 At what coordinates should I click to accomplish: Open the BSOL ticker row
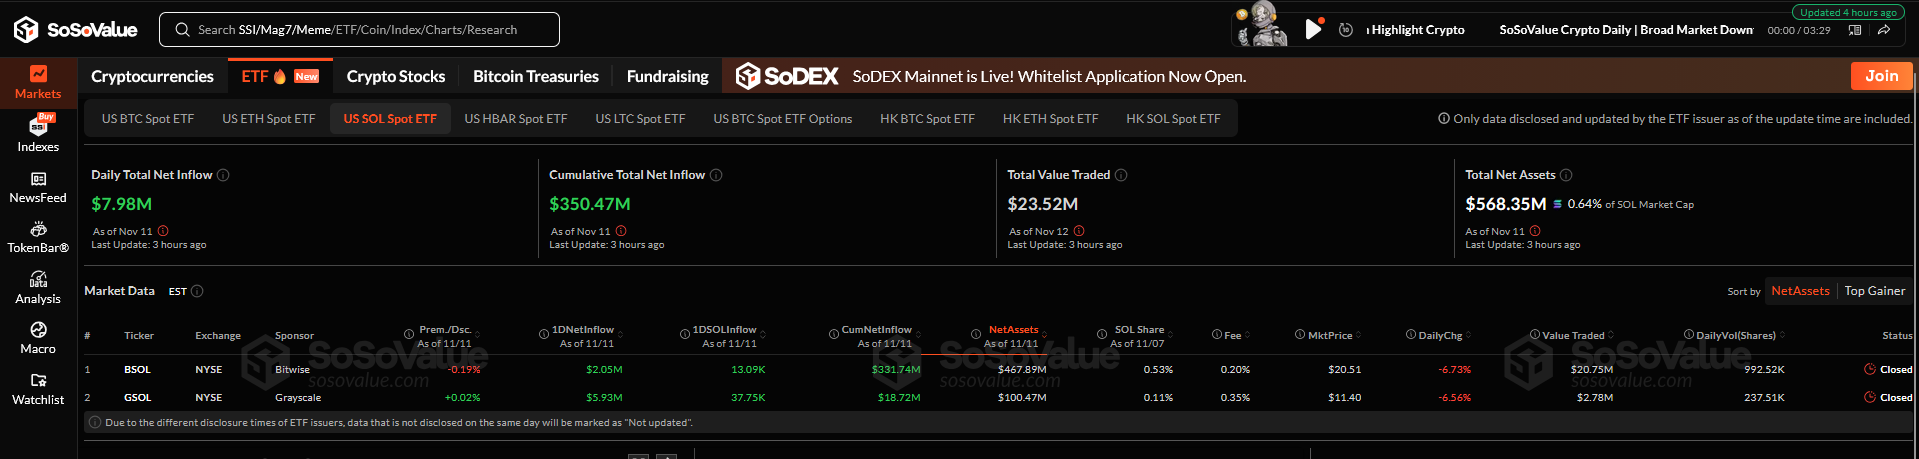137,370
